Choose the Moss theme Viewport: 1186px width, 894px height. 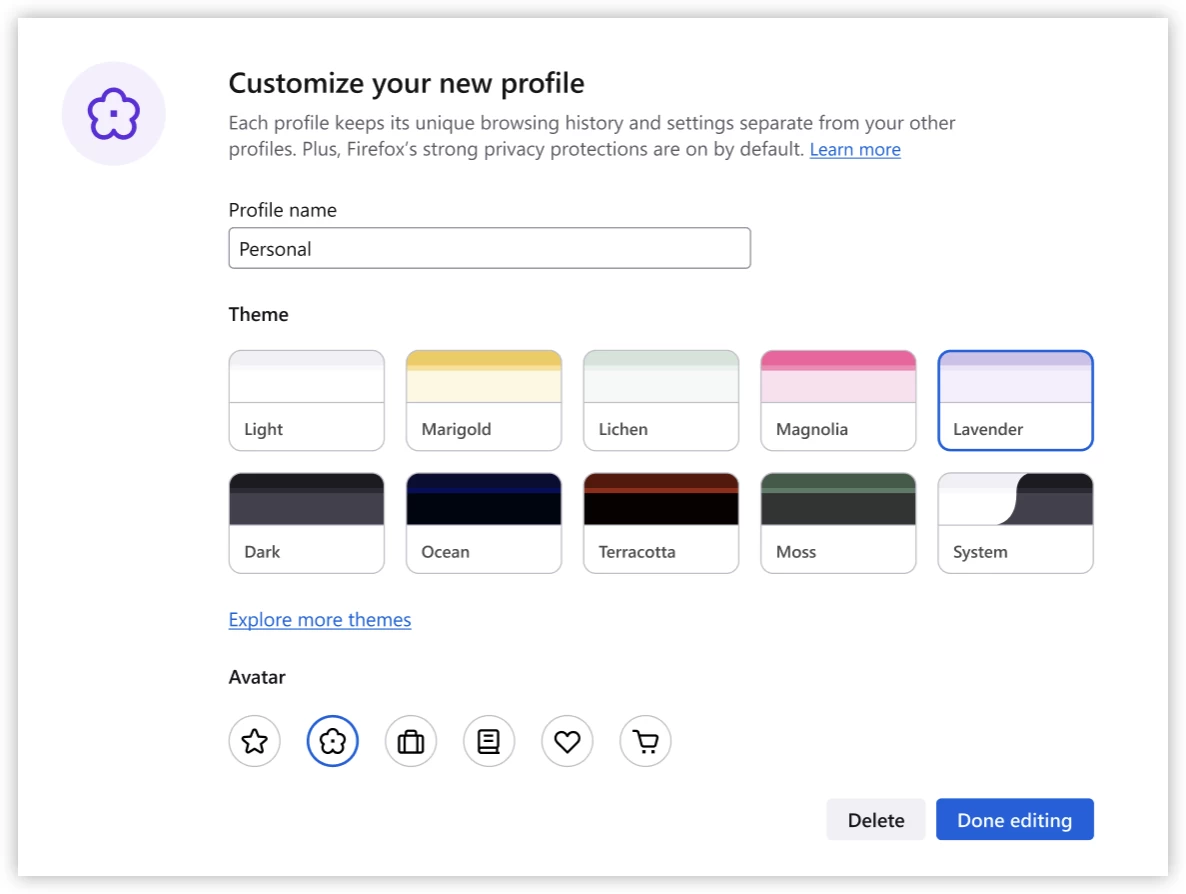[x=838, y=521]
